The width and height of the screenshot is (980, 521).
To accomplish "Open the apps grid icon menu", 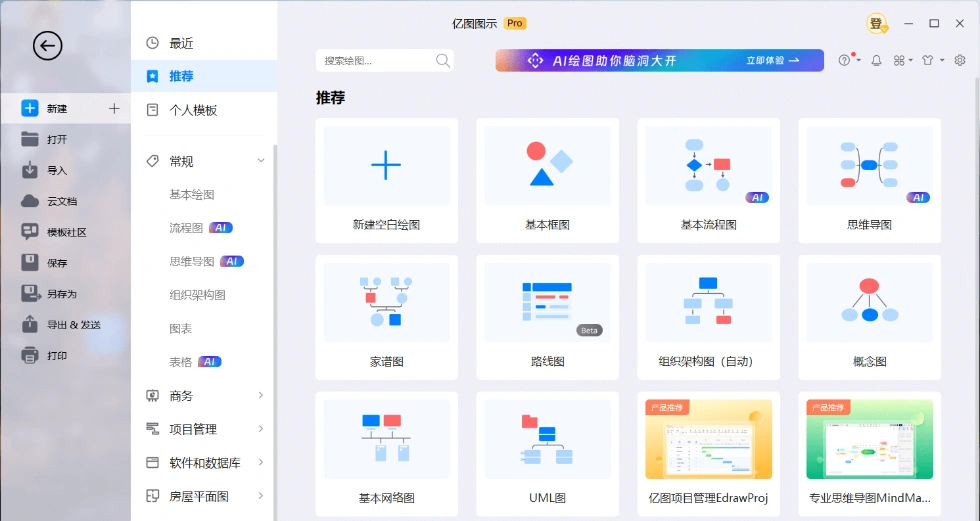I will [899, 61].
